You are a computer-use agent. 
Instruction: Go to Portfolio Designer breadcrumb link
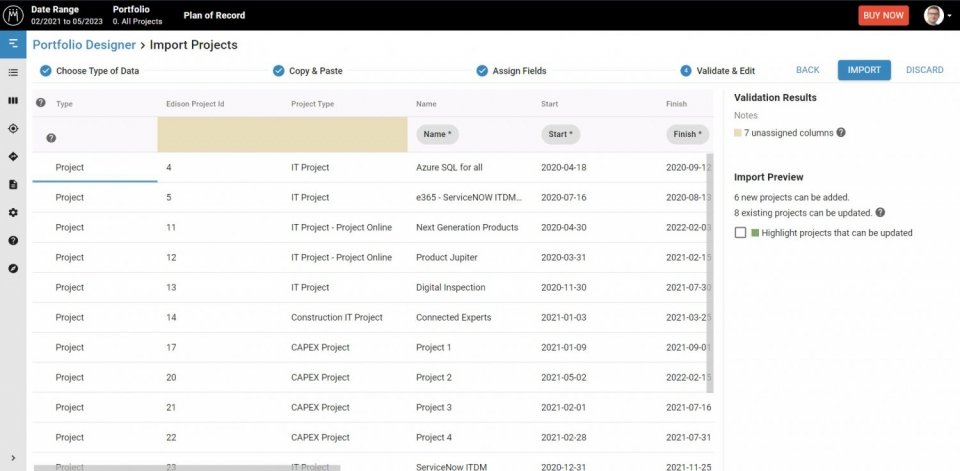pos(84,45)
